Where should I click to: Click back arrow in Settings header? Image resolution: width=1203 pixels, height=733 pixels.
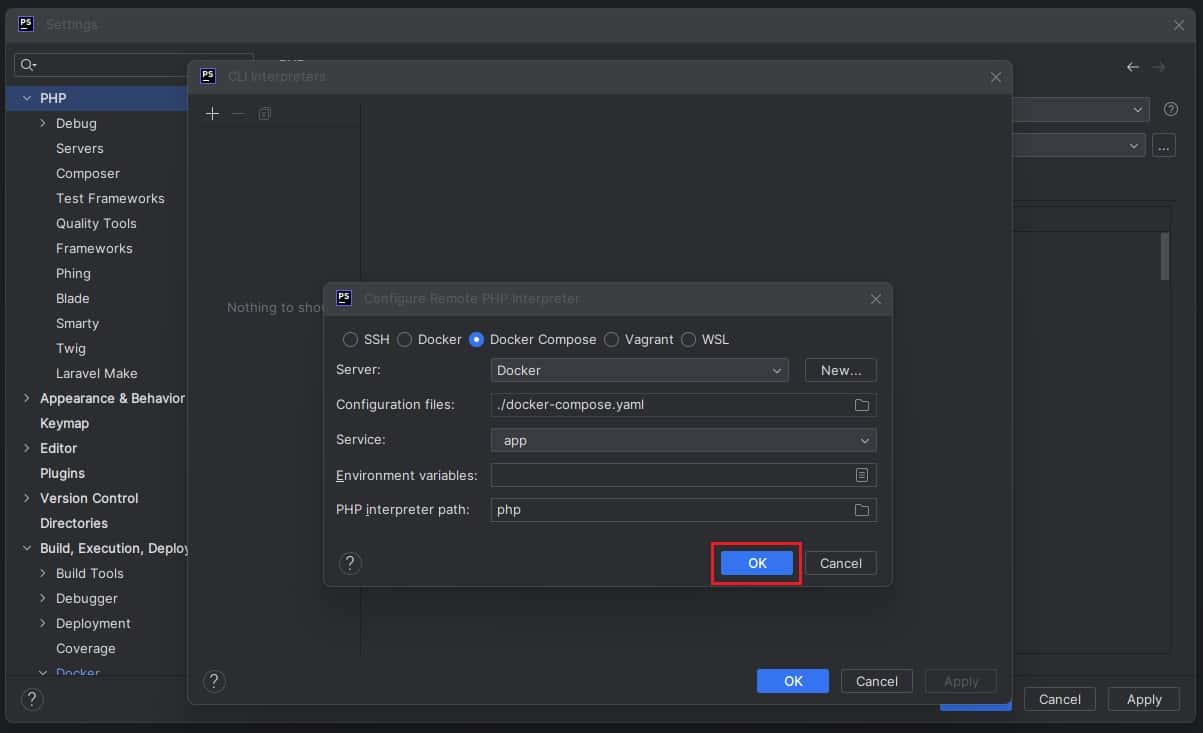coord(1132,67)
